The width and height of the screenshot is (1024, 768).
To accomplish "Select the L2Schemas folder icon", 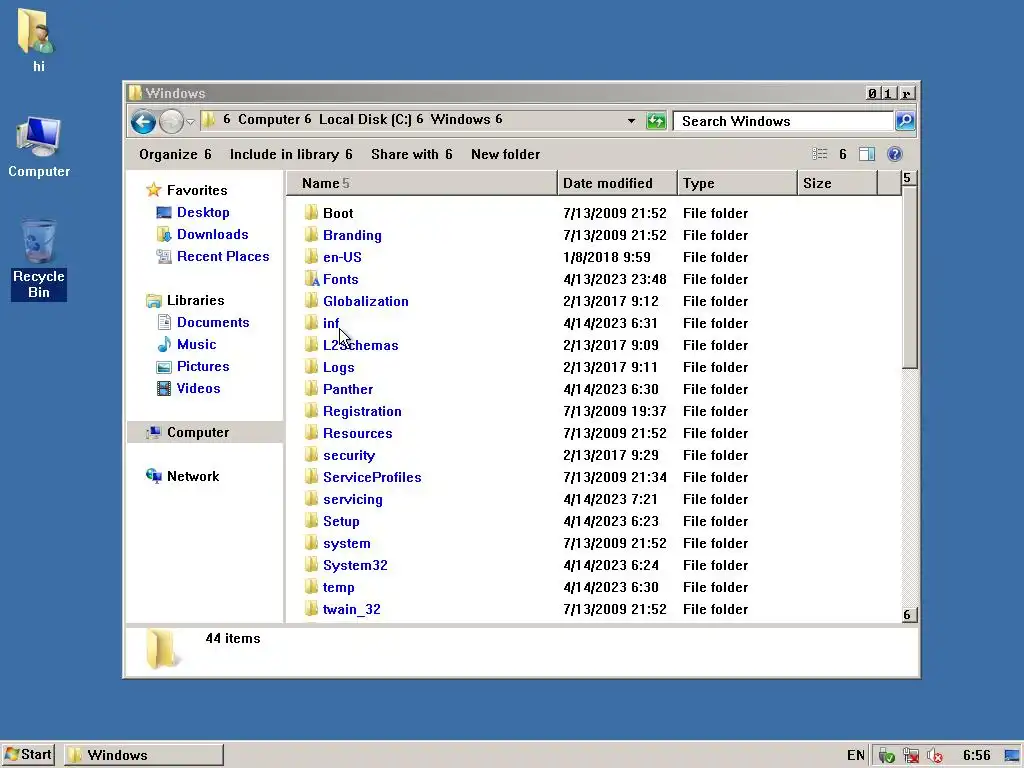I will [312, 345].
